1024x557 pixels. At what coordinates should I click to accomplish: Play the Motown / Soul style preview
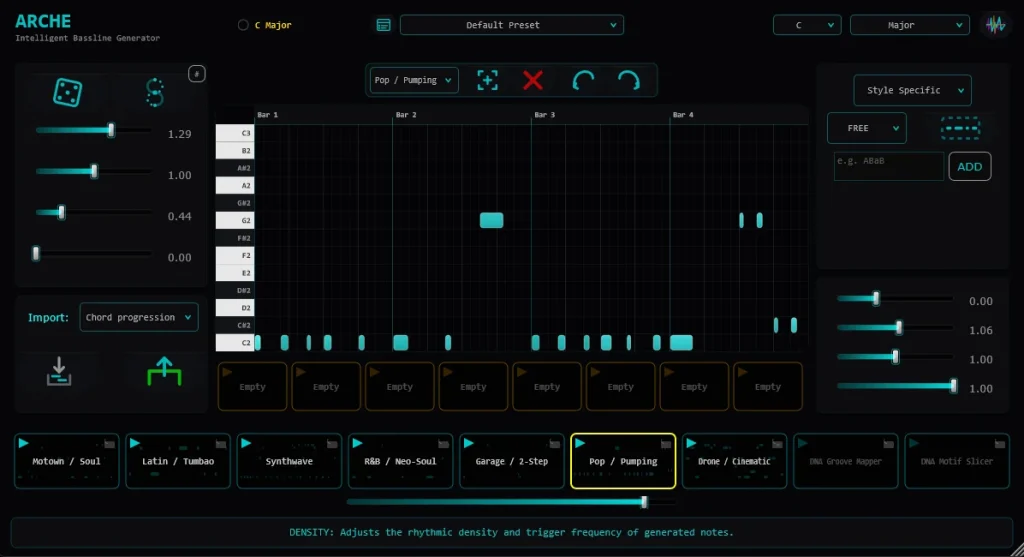(24, 443)
